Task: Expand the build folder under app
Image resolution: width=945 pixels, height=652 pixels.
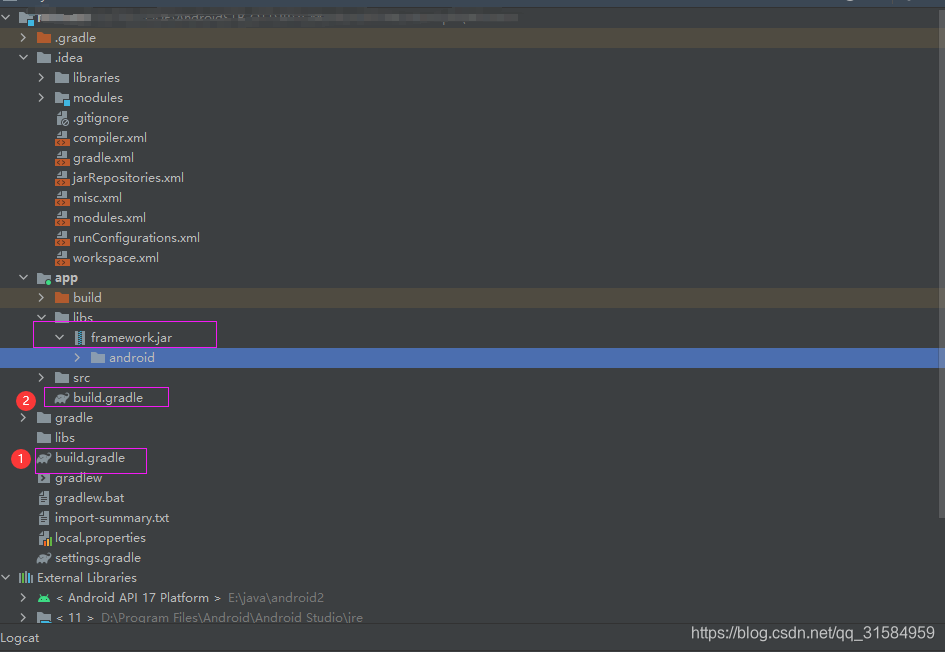Action: tap(42, 297)
